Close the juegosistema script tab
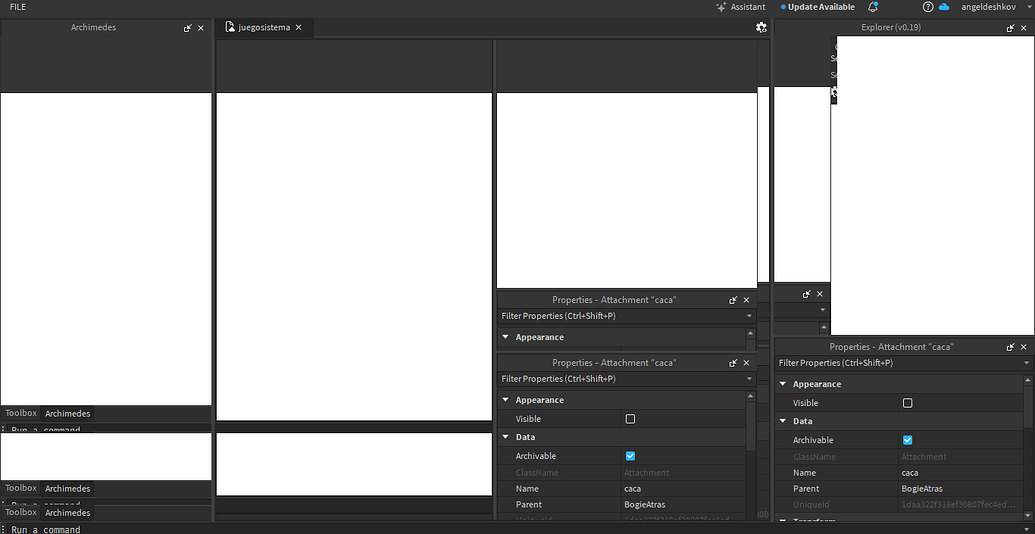The width and height of the screenshot is (1035, 534). [298, 28]
